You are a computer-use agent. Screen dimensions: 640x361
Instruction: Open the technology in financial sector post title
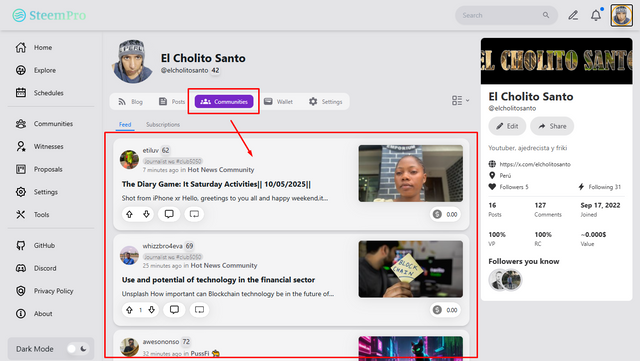(x=218, y=280)
